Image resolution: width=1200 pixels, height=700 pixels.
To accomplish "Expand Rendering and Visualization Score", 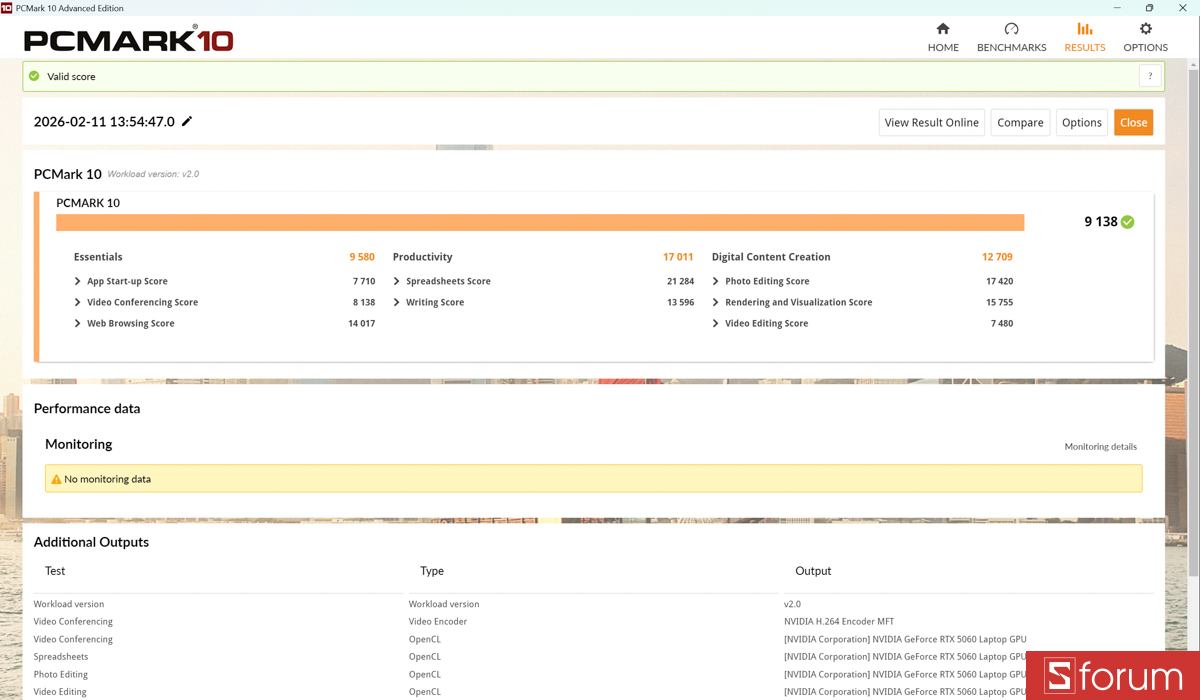I will click(716, 303).
